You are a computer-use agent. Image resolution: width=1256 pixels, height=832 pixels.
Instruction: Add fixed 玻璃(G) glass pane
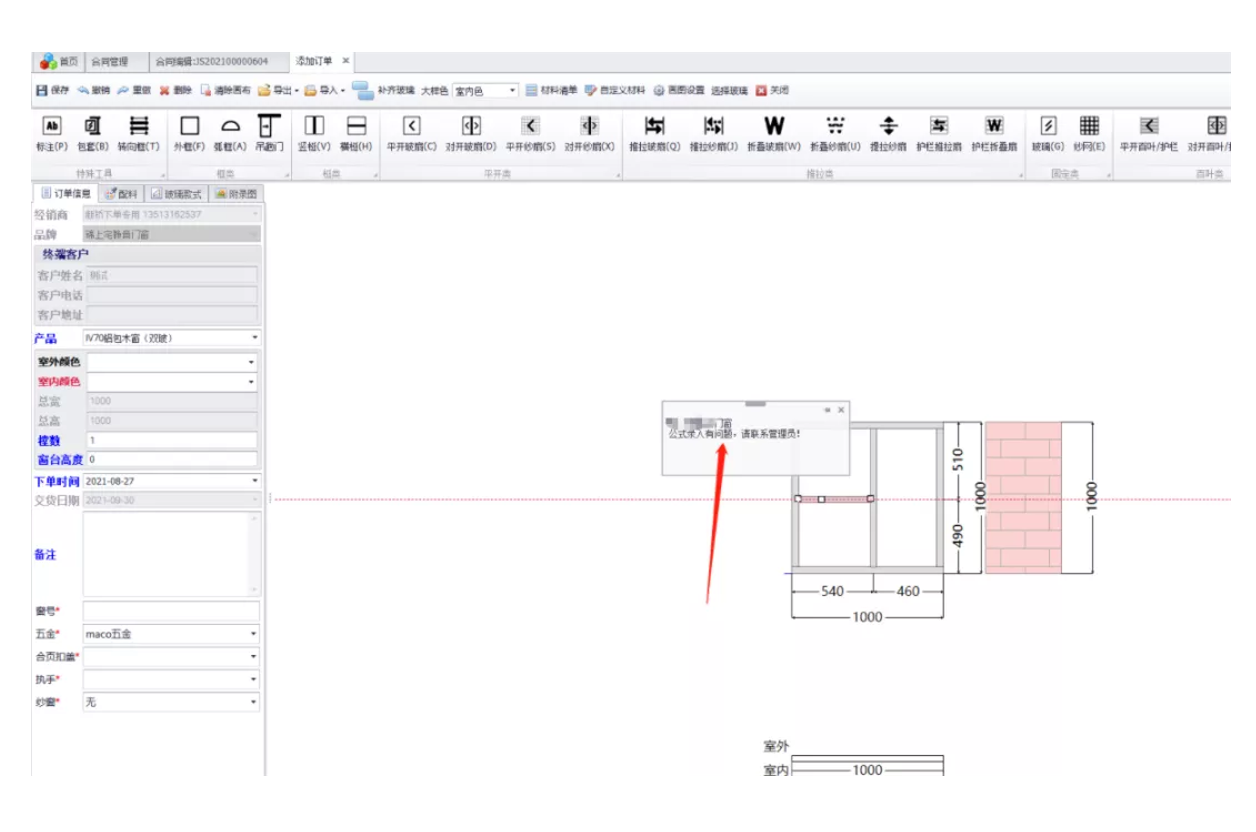tap(1048, 133)
